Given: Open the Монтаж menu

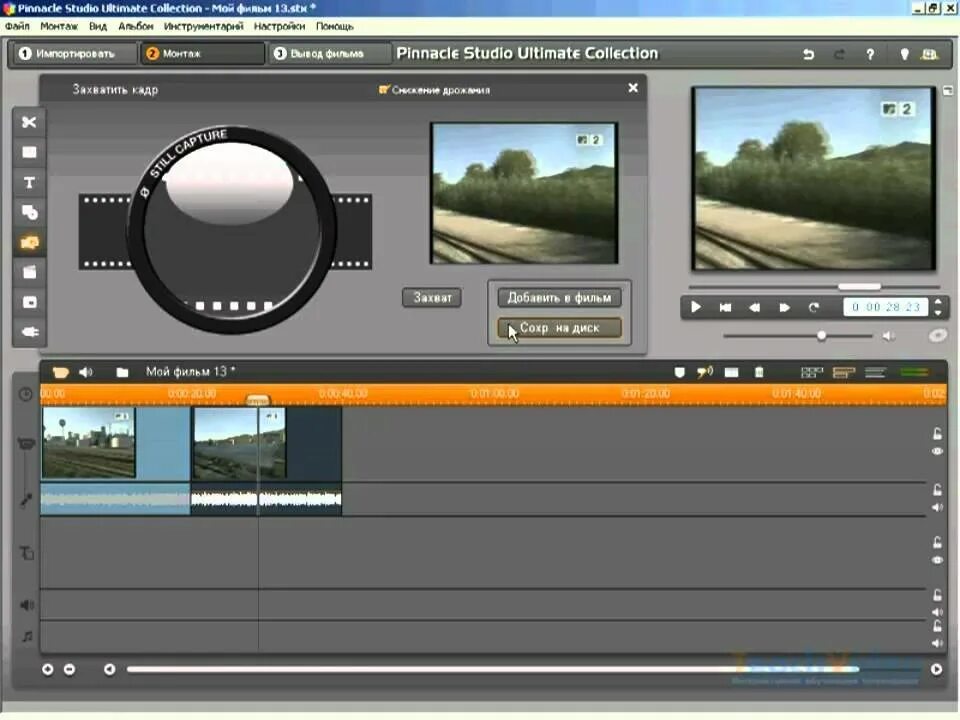Looking at the screenshot, I should (x=59, y=26).
